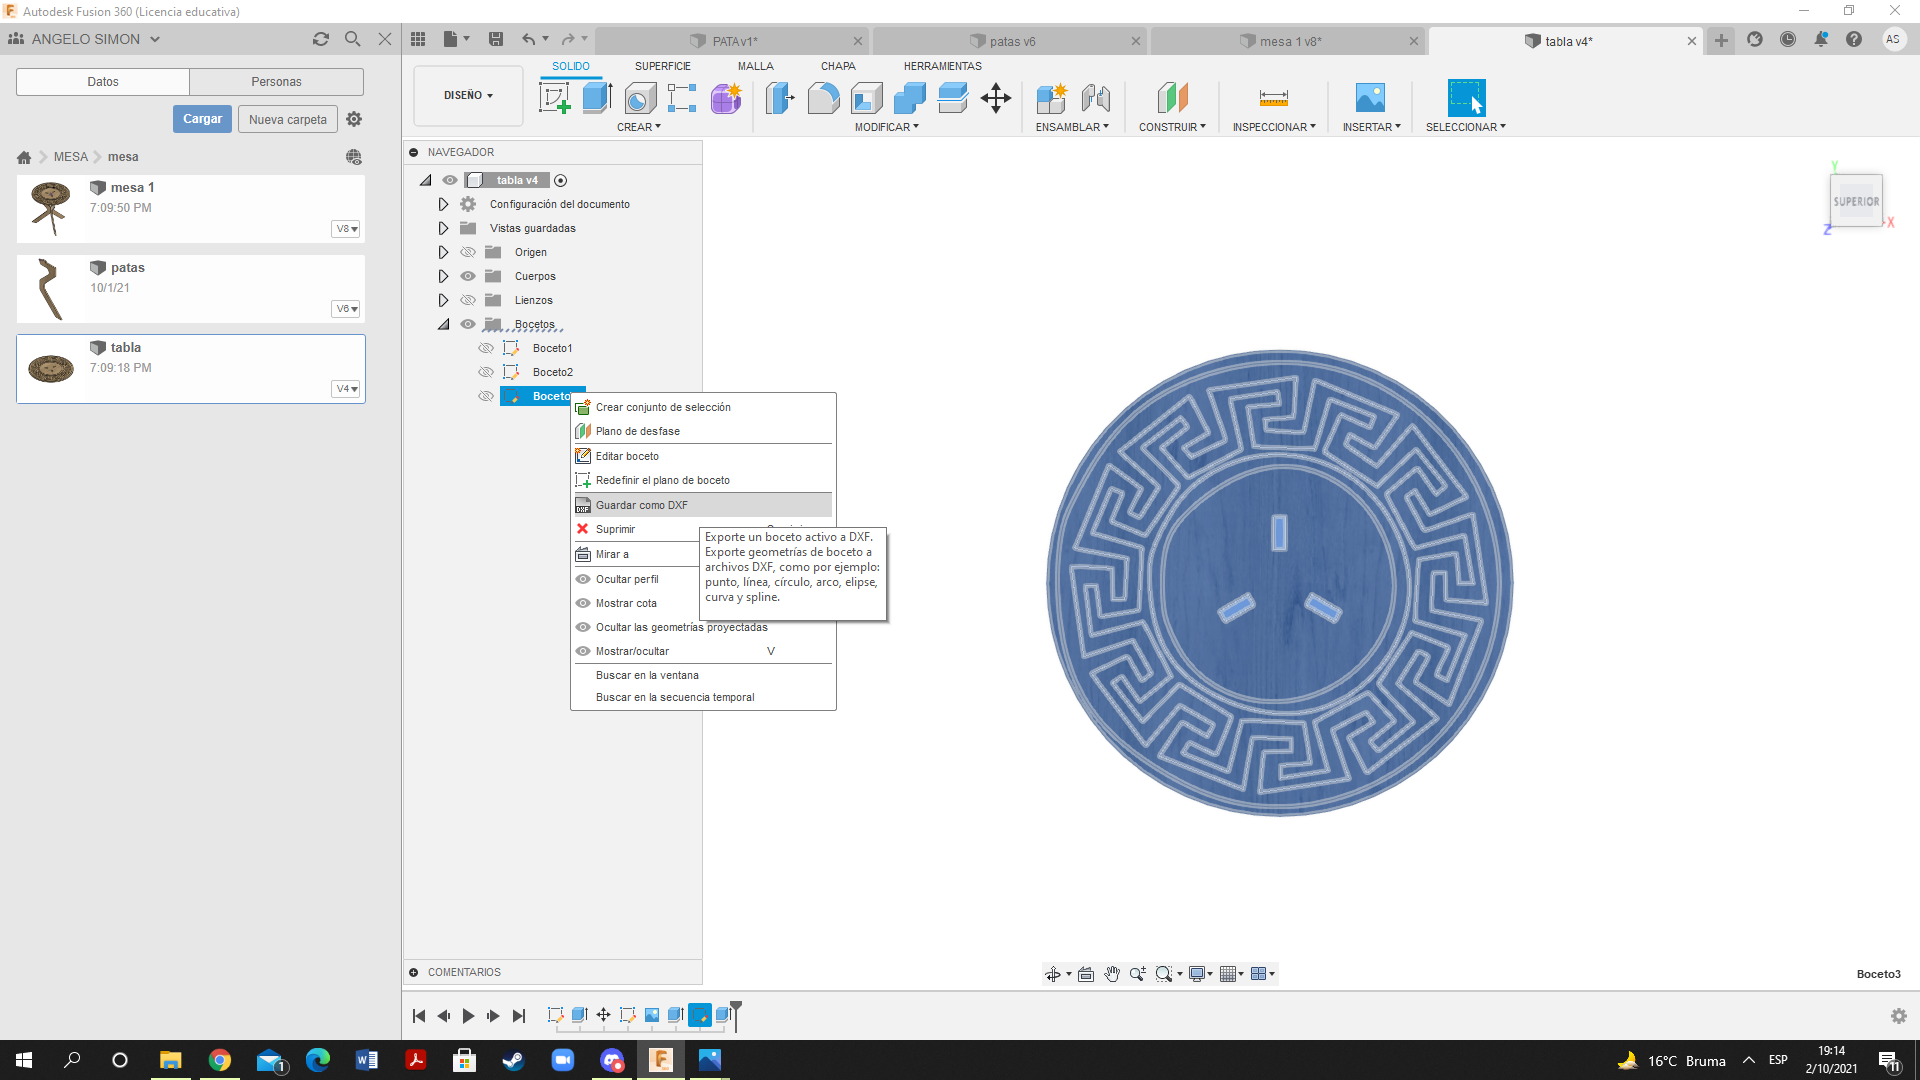The height and width of the screenshot is (1080, 1920).
Task: Click the Undo arrow
Action: [x=528, y=39]
